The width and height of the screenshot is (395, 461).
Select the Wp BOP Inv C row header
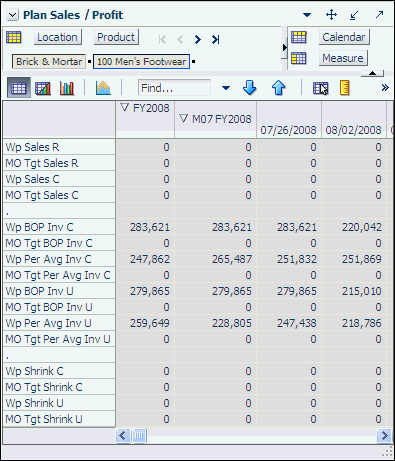coord(59,227)
